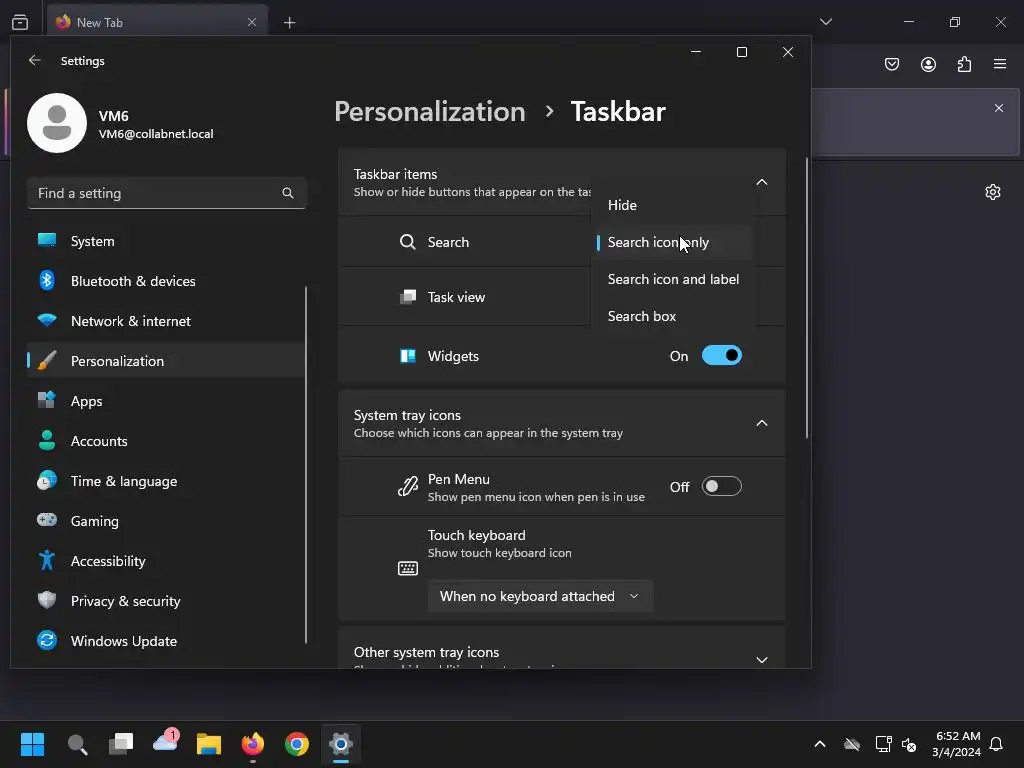The width and height of the screenshot is (1024, 768).
Task: Open a new tab with plus button
Action: (289, 23)
